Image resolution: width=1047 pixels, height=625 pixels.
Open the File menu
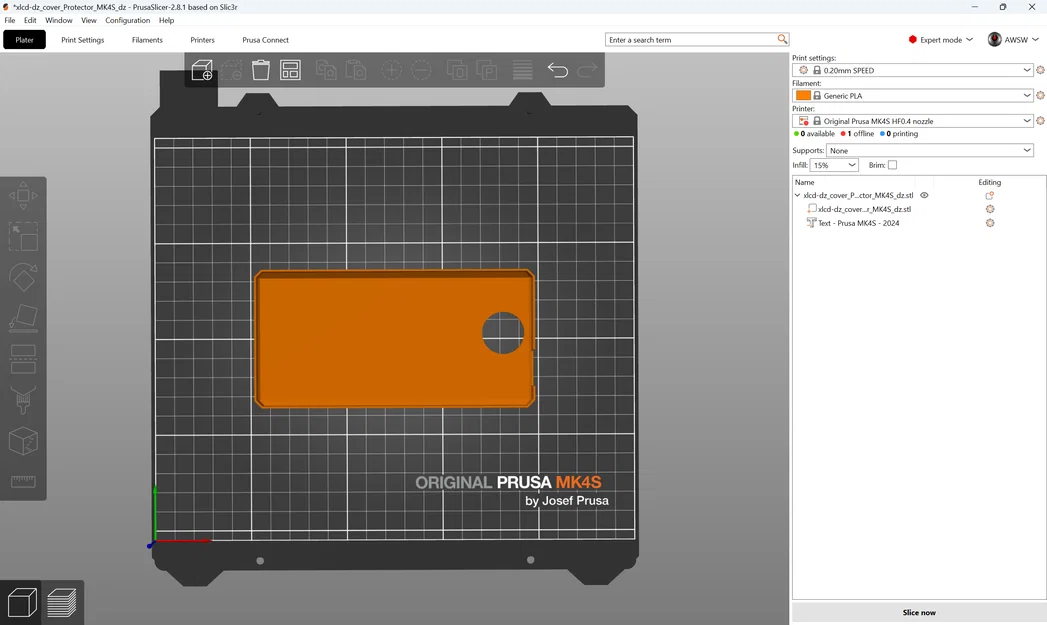10,20
